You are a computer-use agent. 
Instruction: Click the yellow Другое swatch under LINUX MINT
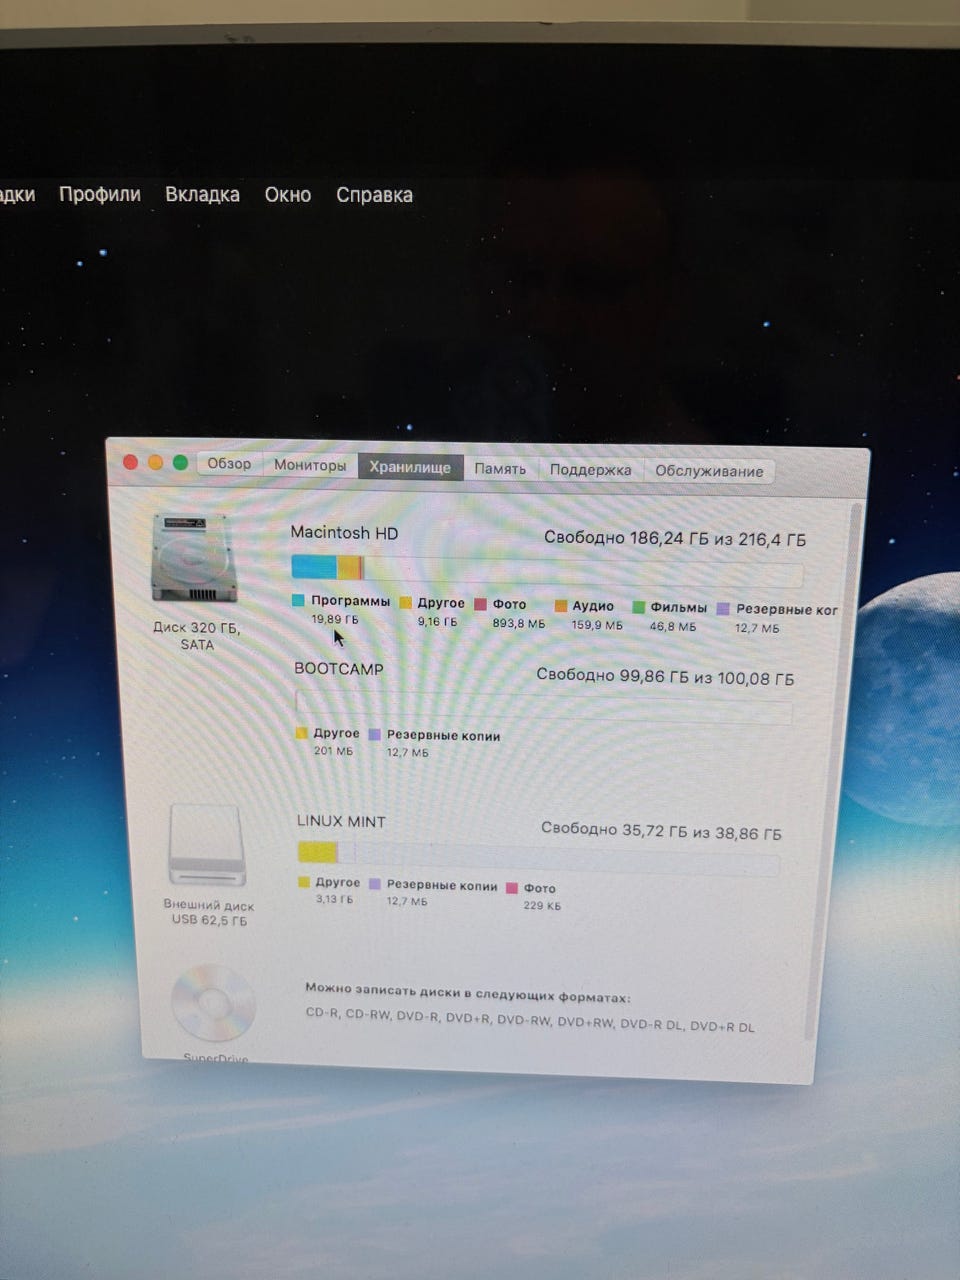coord(304,882)
